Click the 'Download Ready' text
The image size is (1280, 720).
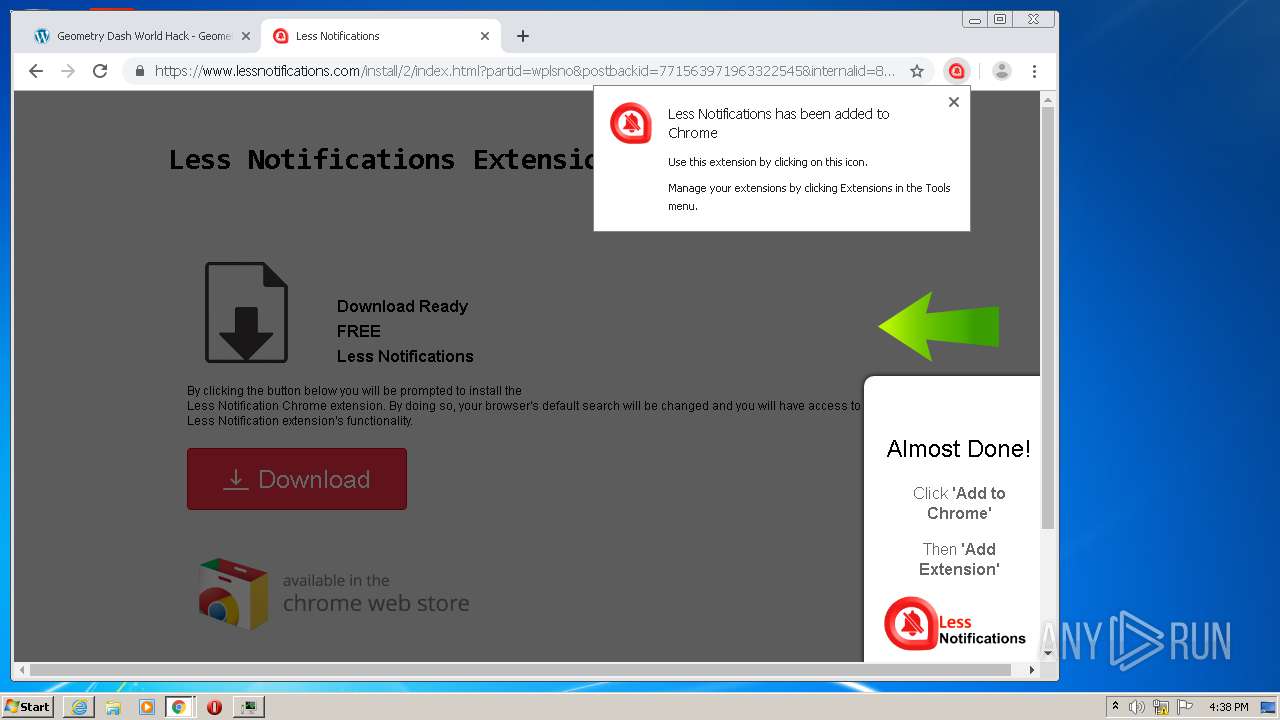click(402, 306)
